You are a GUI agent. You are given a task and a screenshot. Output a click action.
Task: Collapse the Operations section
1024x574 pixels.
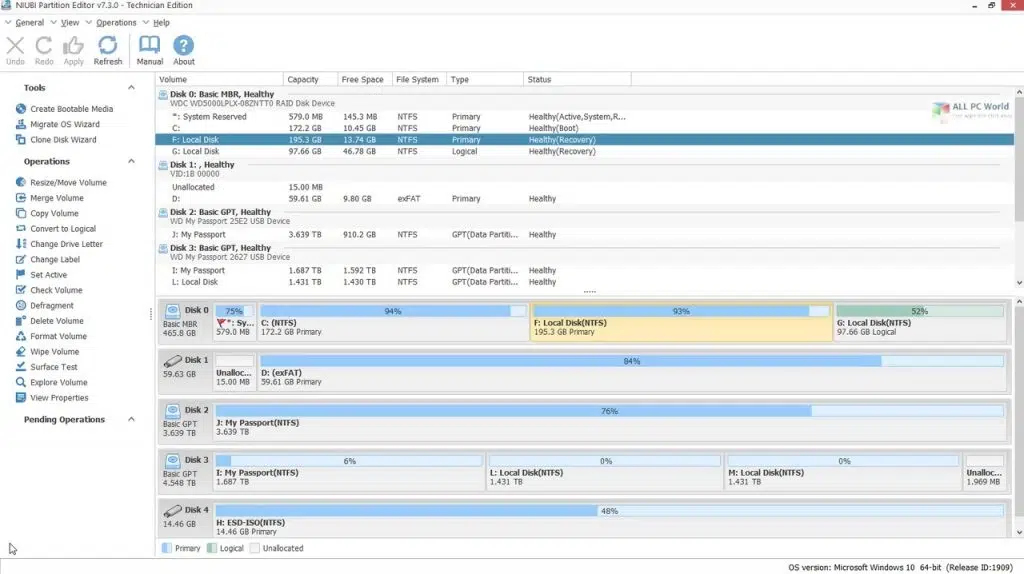131,161
